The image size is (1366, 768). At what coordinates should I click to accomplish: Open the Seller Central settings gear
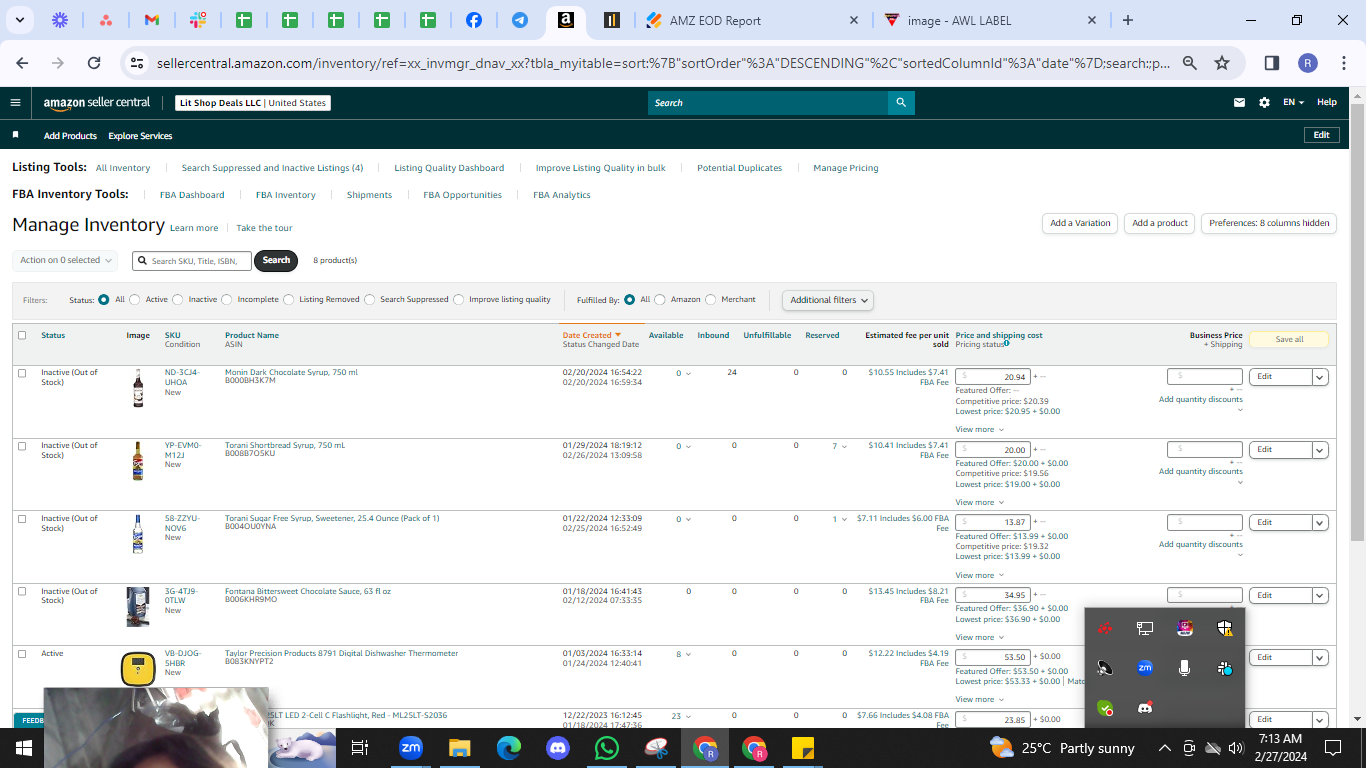(x=1265, y=102)
